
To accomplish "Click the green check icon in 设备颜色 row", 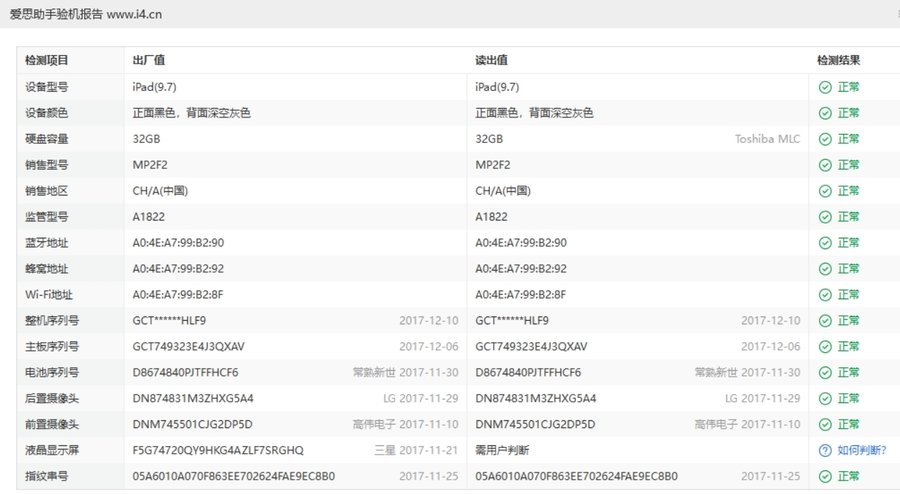I will [x=825, y=113].
